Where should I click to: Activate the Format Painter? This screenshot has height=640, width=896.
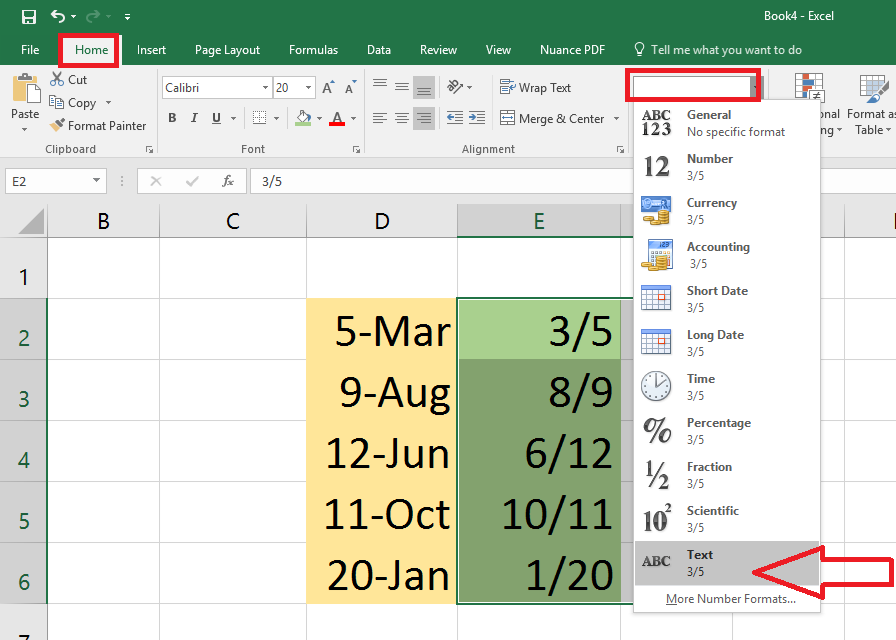coord(98,125)
